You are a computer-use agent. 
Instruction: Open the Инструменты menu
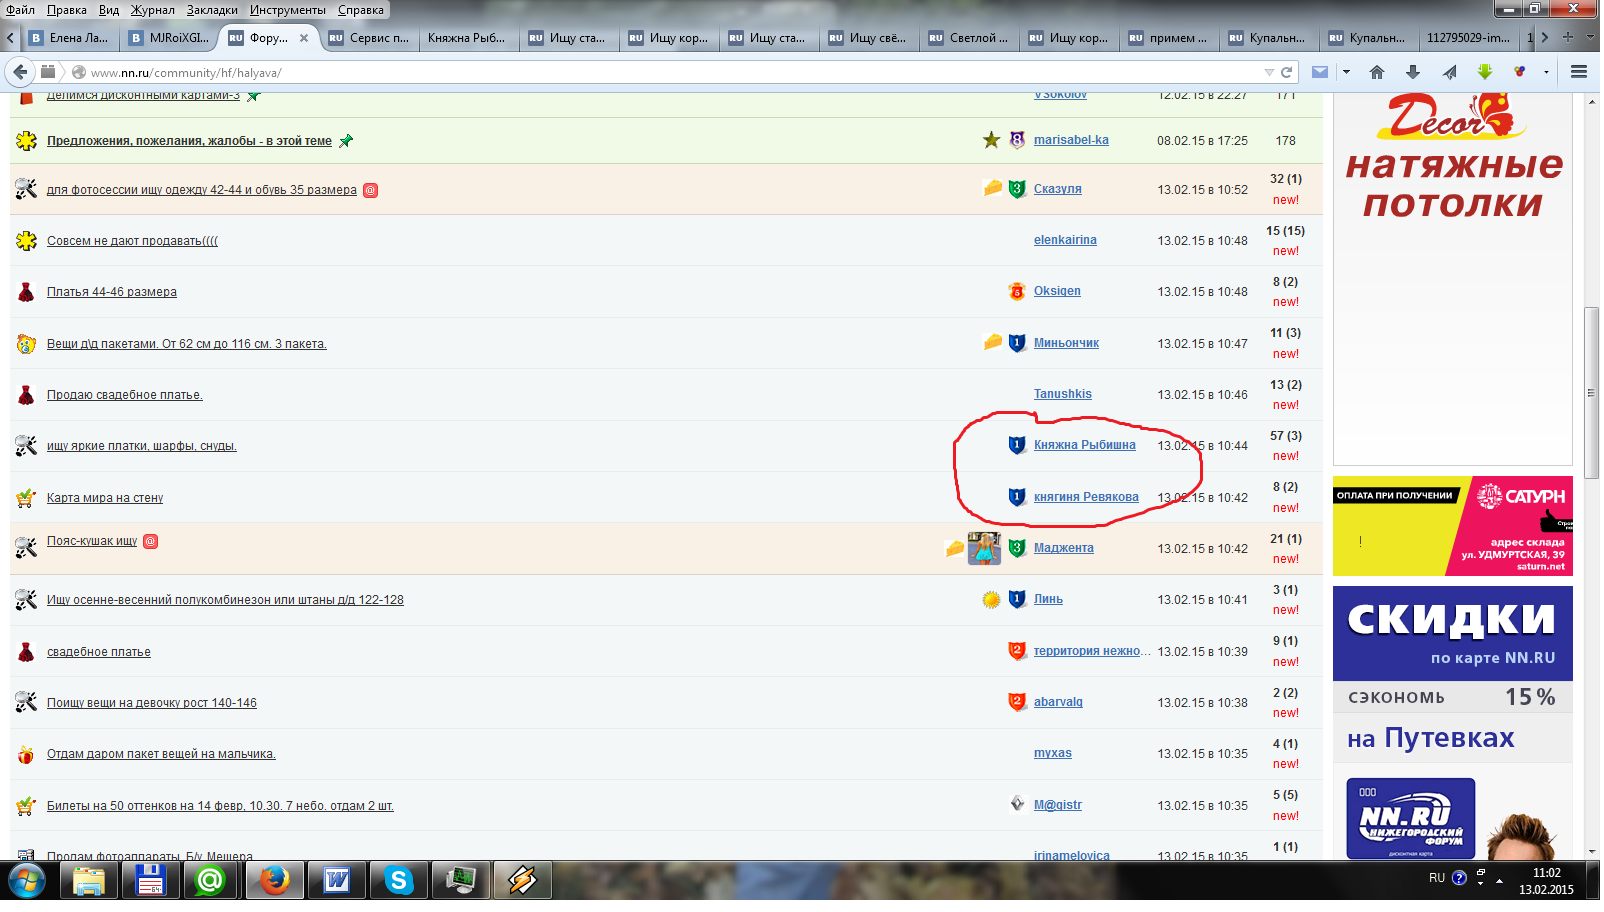288,10
